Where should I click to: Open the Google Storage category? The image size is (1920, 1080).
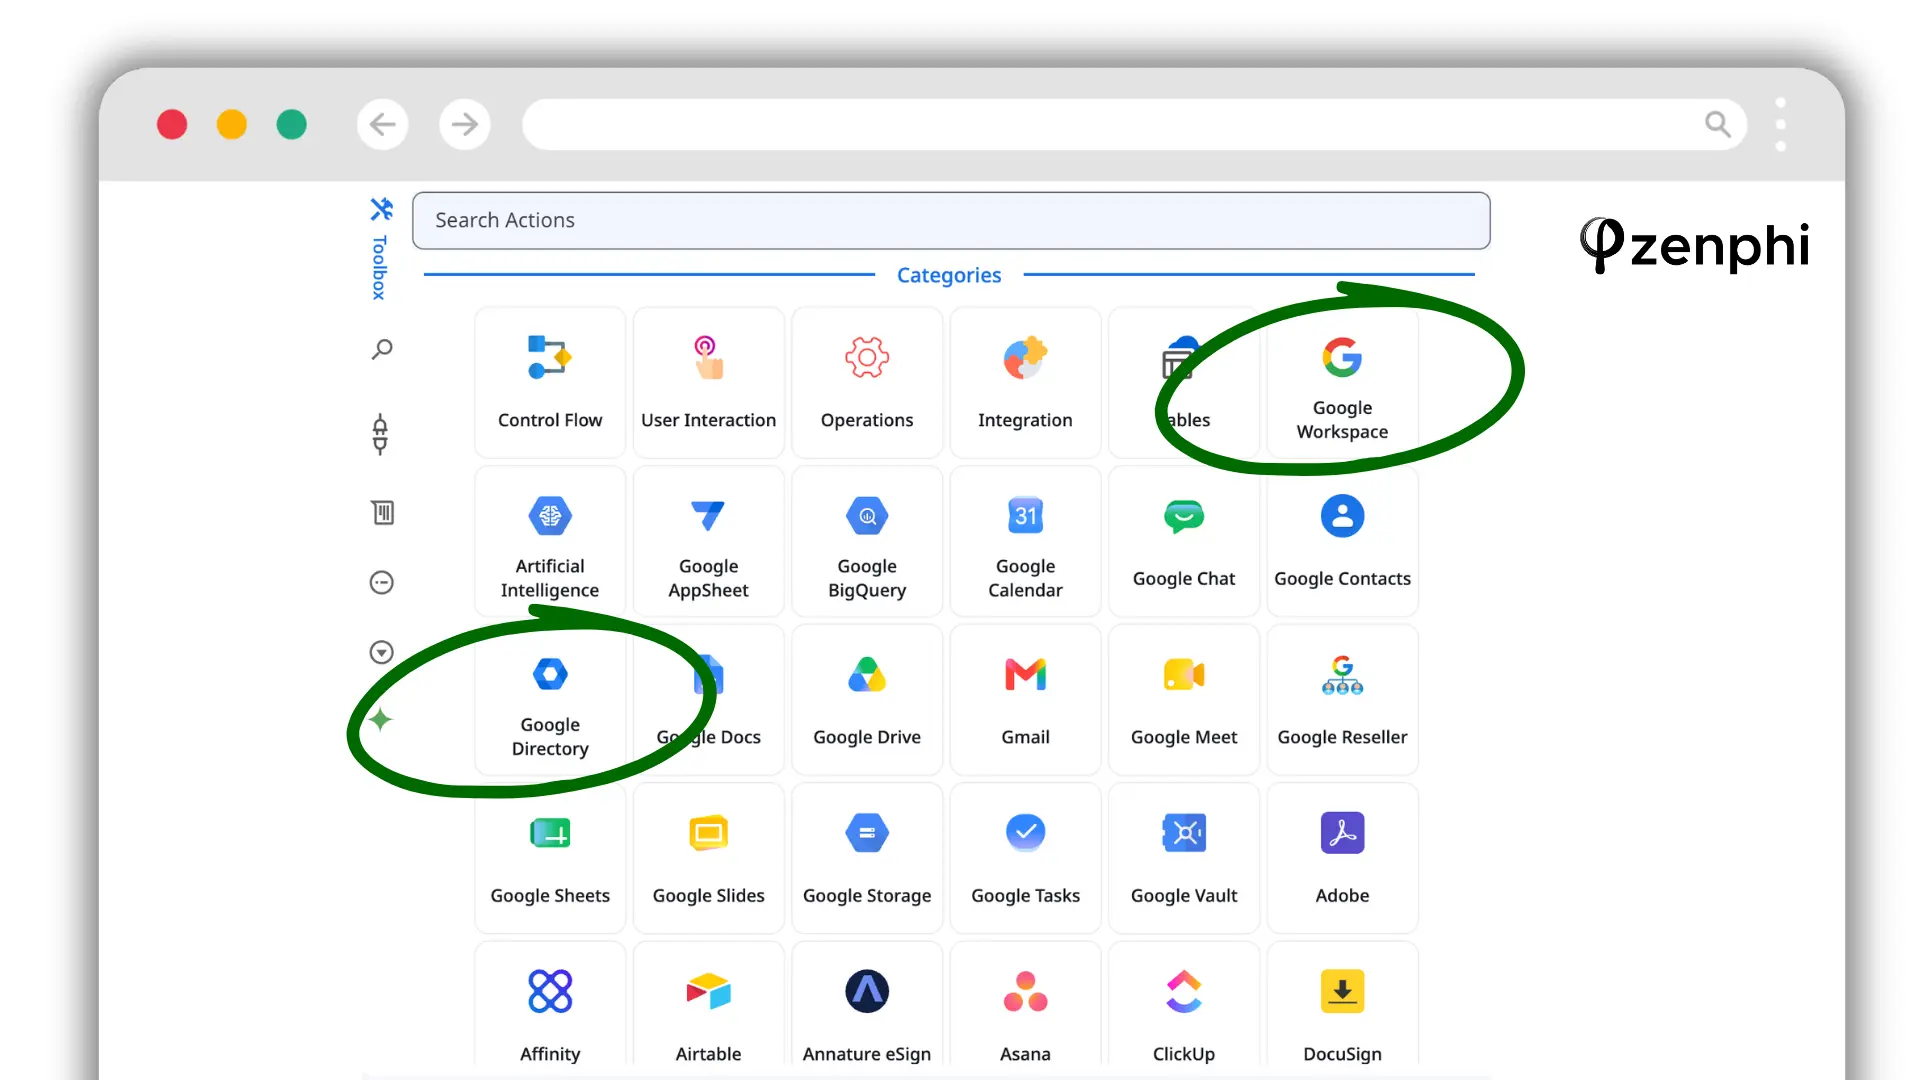pyautogui.click(x=867, y=858)
